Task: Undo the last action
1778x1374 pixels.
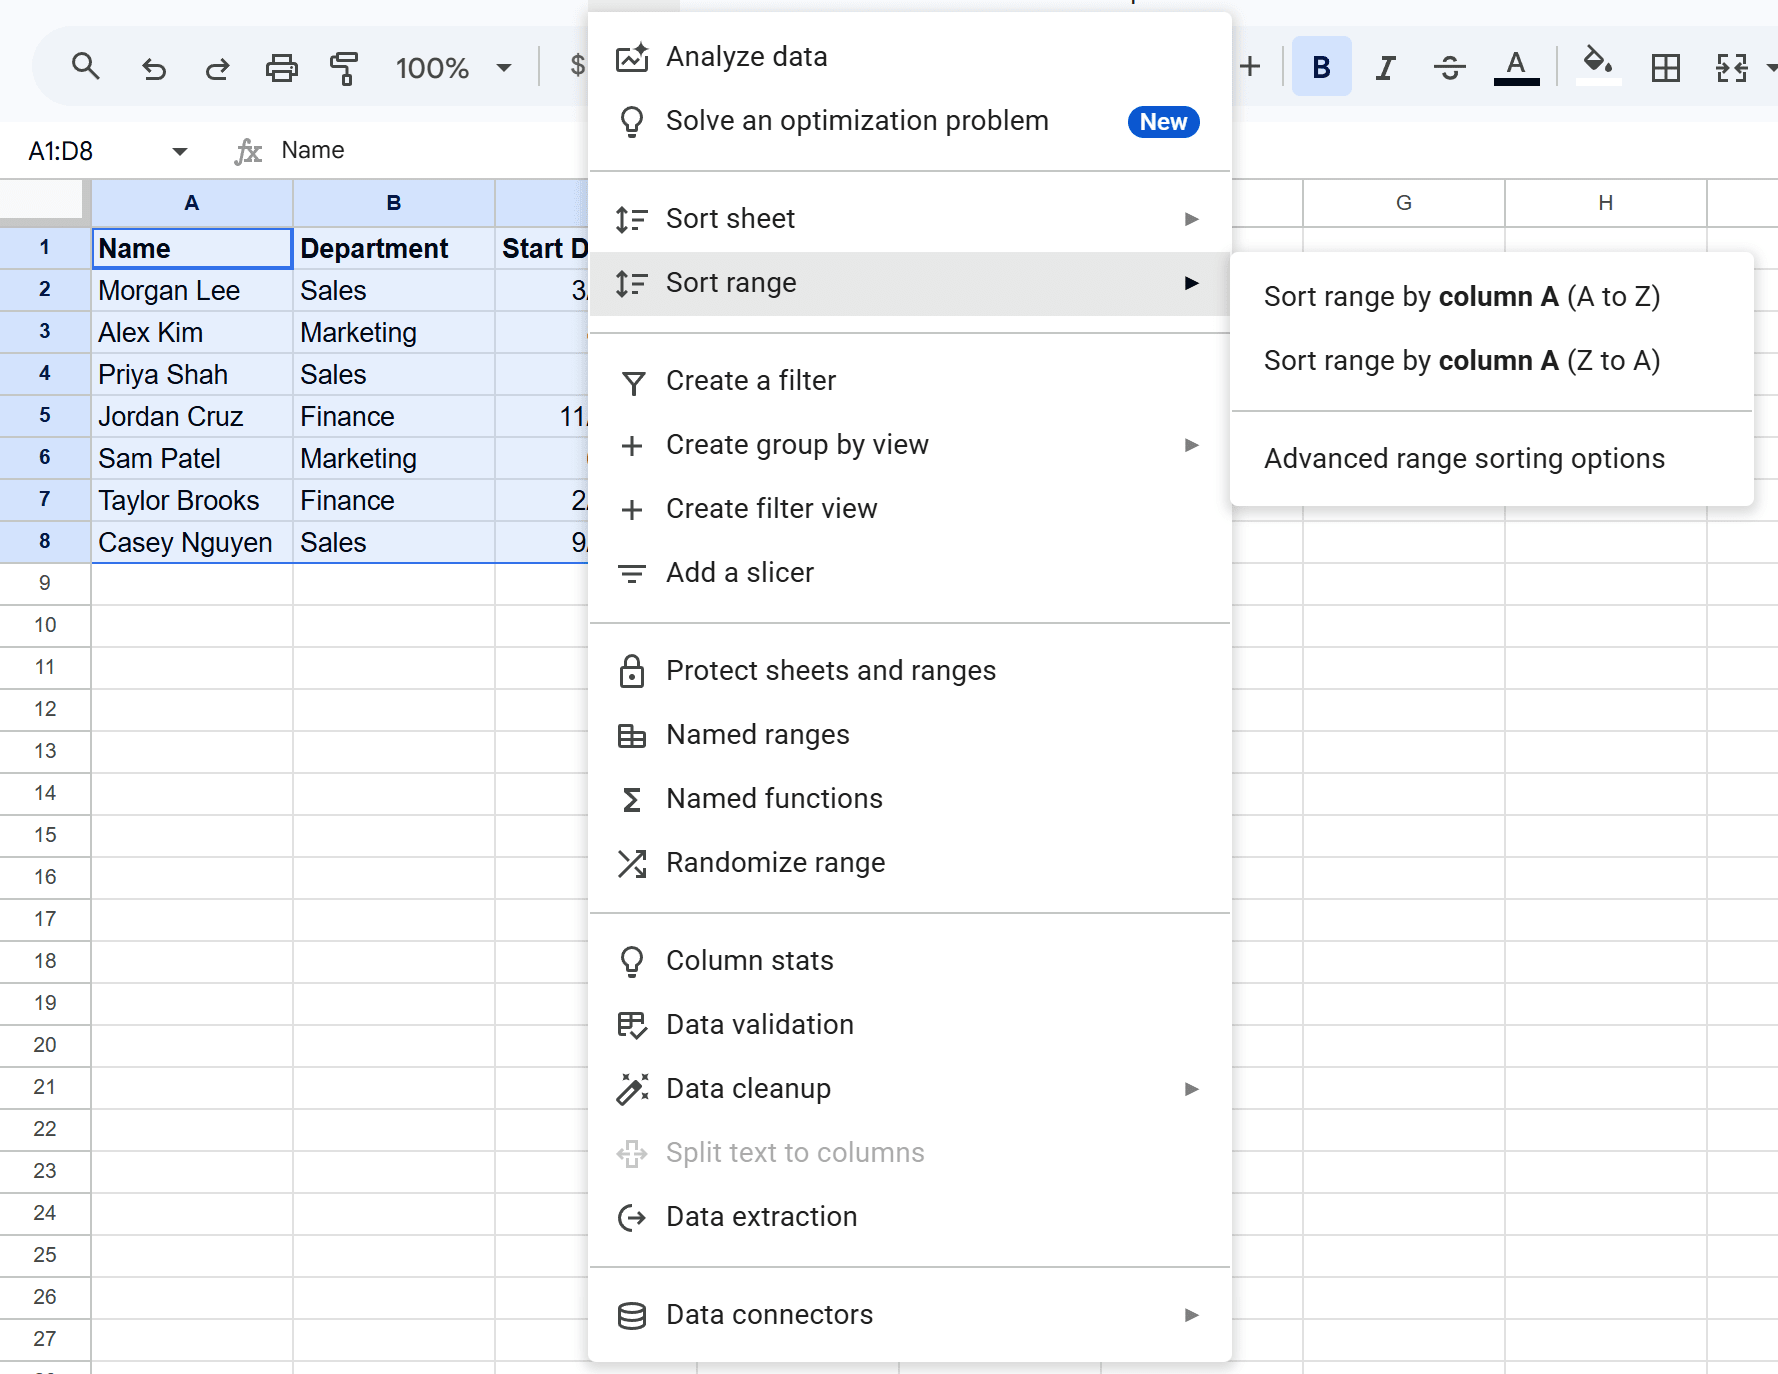Action: (154, 68)
